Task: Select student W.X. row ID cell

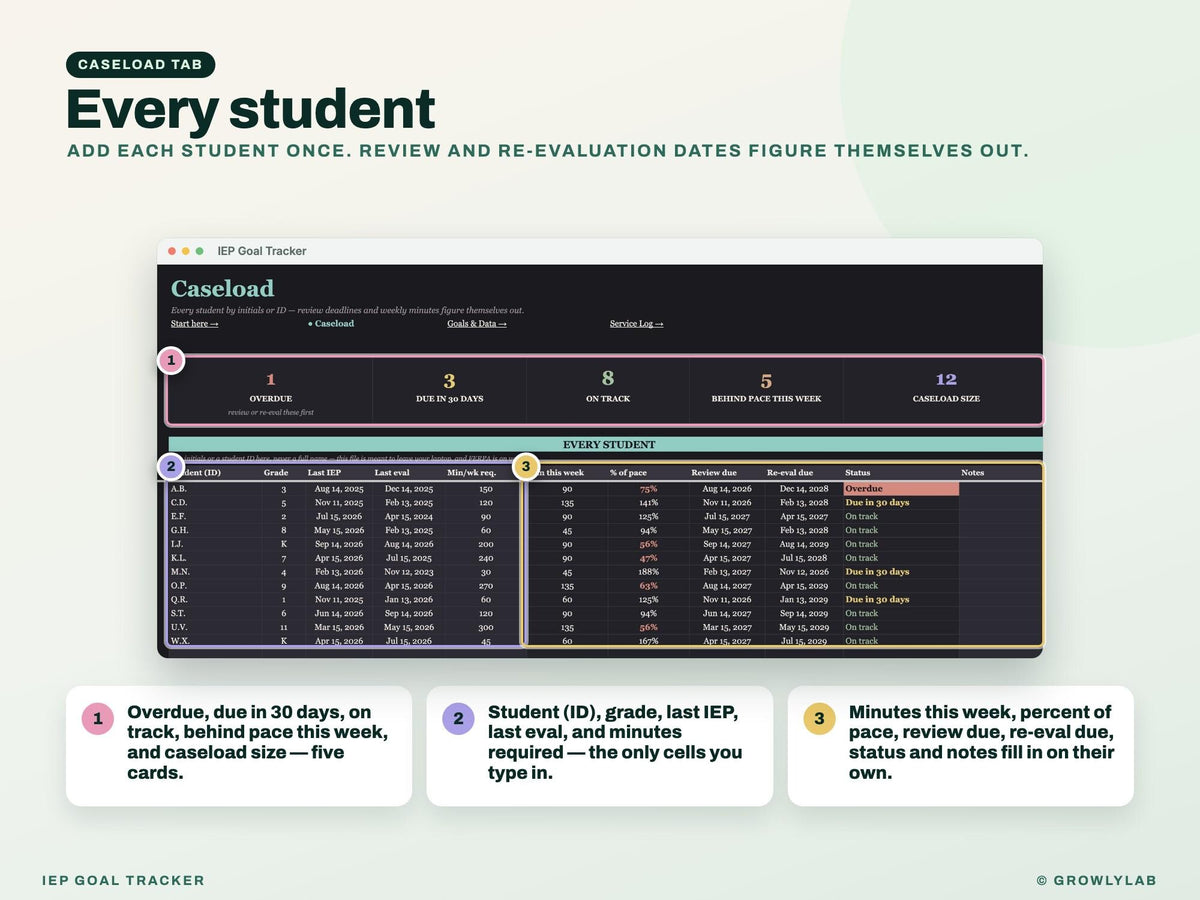Action: pos(179,641)
